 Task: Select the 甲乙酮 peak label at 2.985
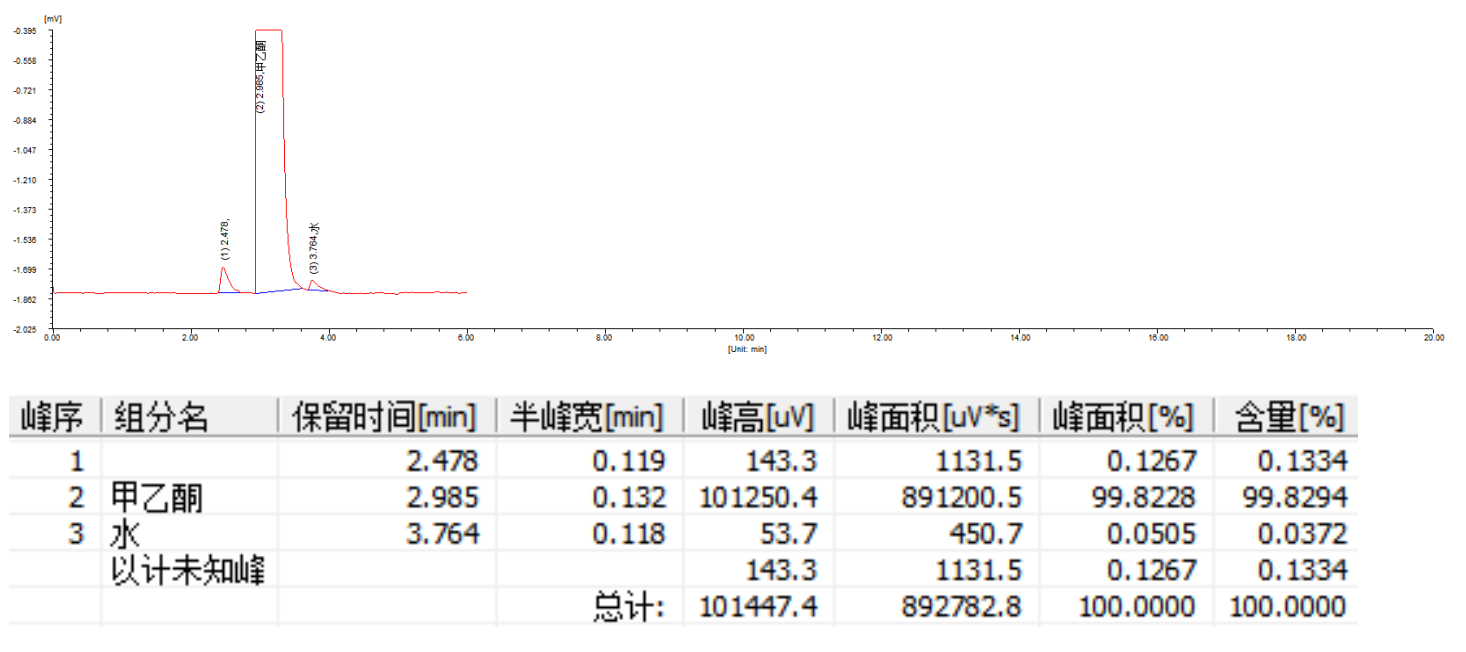pos(261,75)
